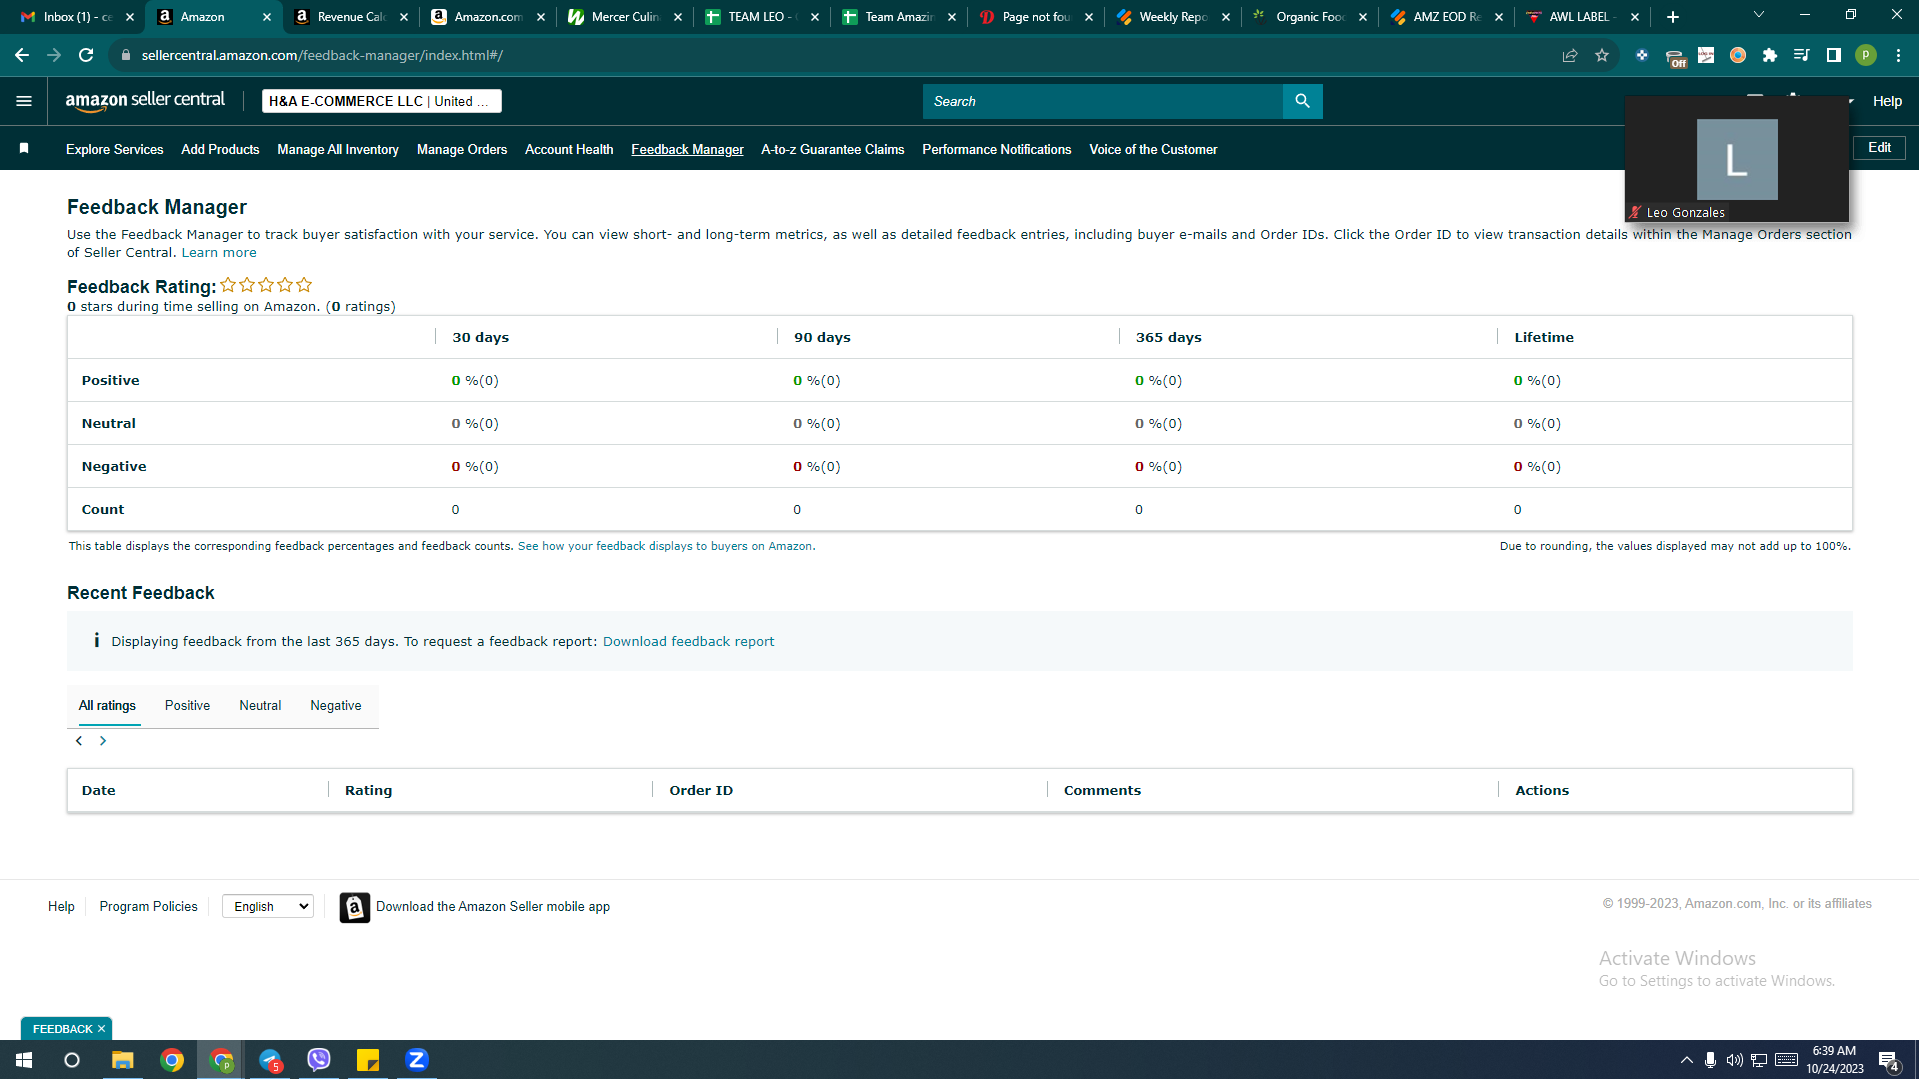Switch to the Mercer Culin browser tab

pos(623,17)
